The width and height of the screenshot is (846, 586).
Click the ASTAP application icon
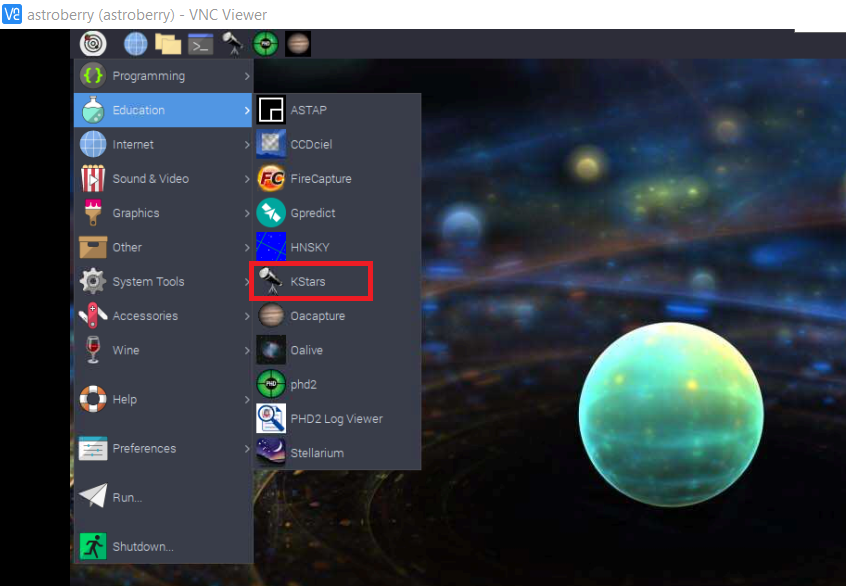pos(271,110)
